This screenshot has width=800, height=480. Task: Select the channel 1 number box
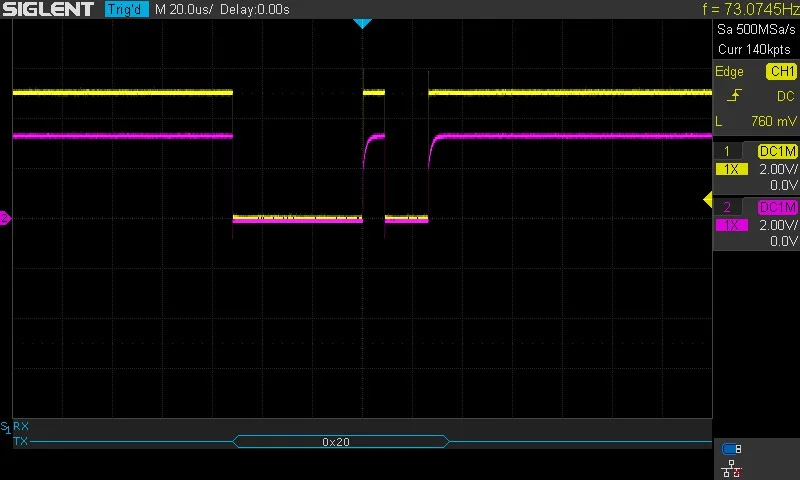click(x=727, y=151)
